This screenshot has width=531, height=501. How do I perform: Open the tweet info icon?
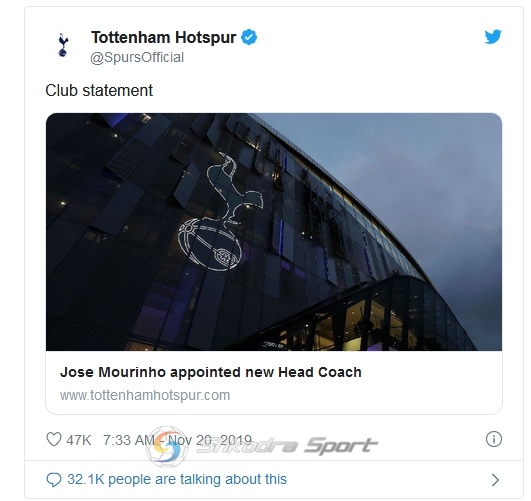point(494,439)
